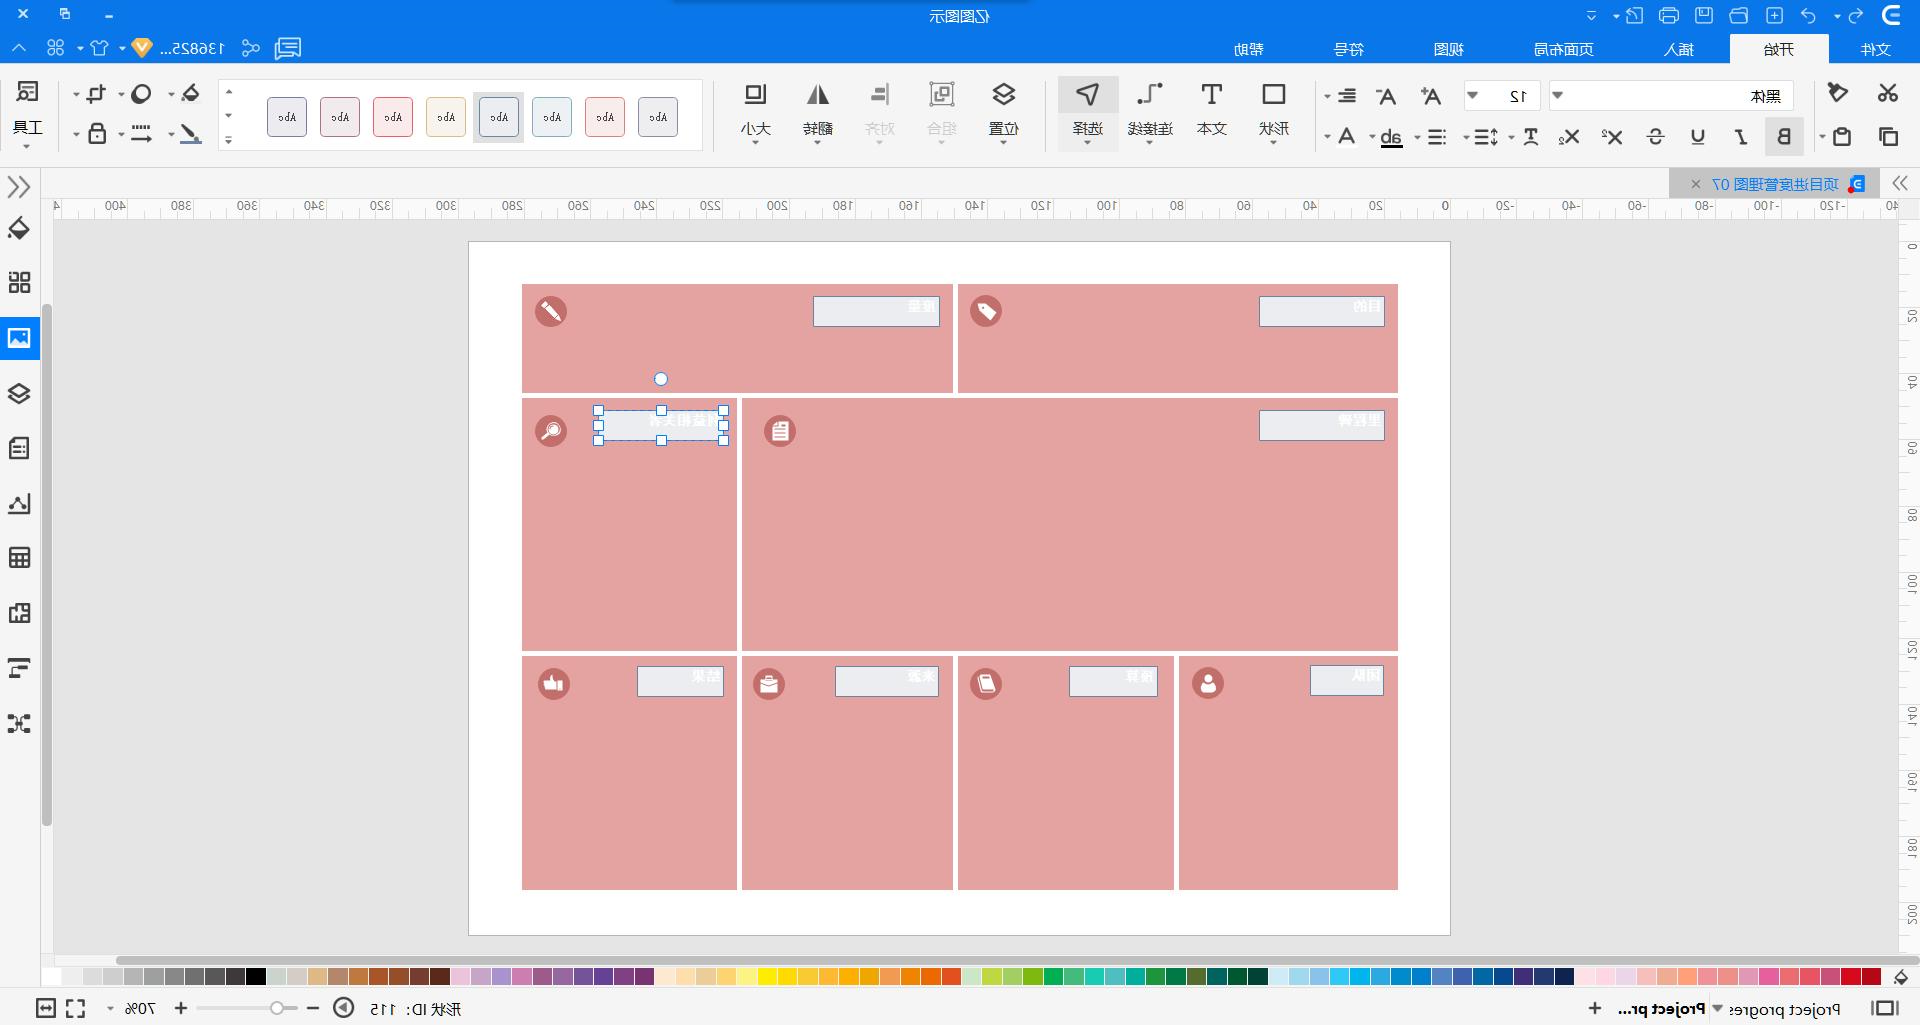1920x1025 pixels.
Task: Open the 大小 size tool
Action: (756, 110)
